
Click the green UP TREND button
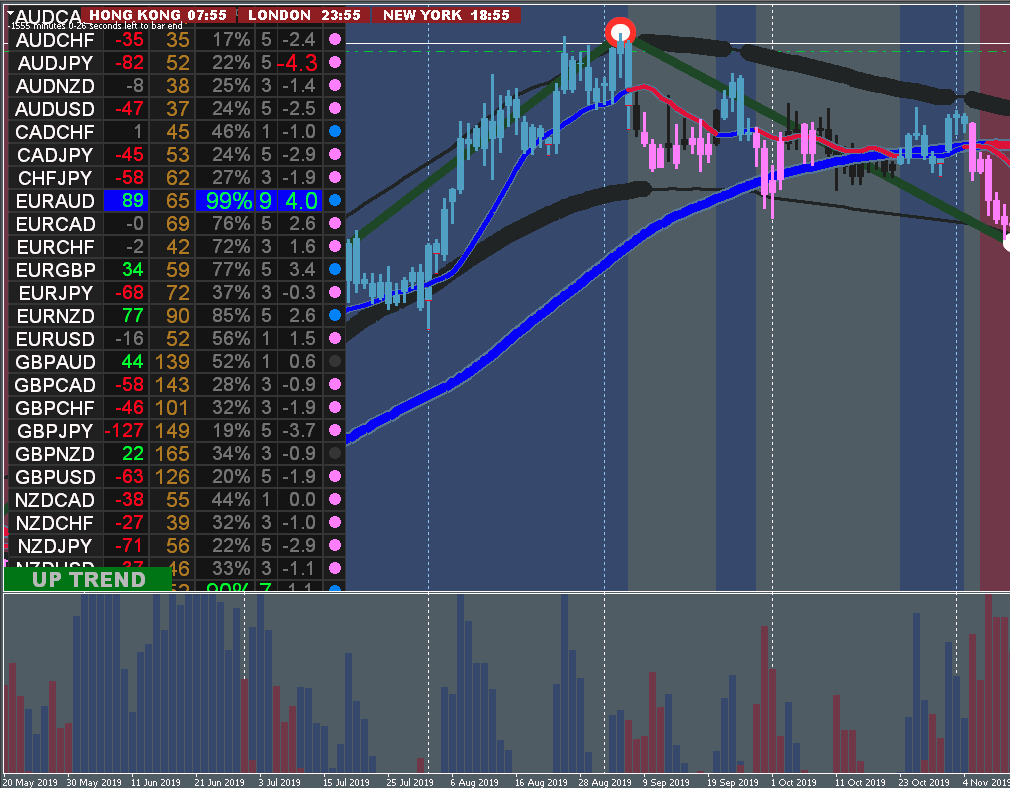88,579
